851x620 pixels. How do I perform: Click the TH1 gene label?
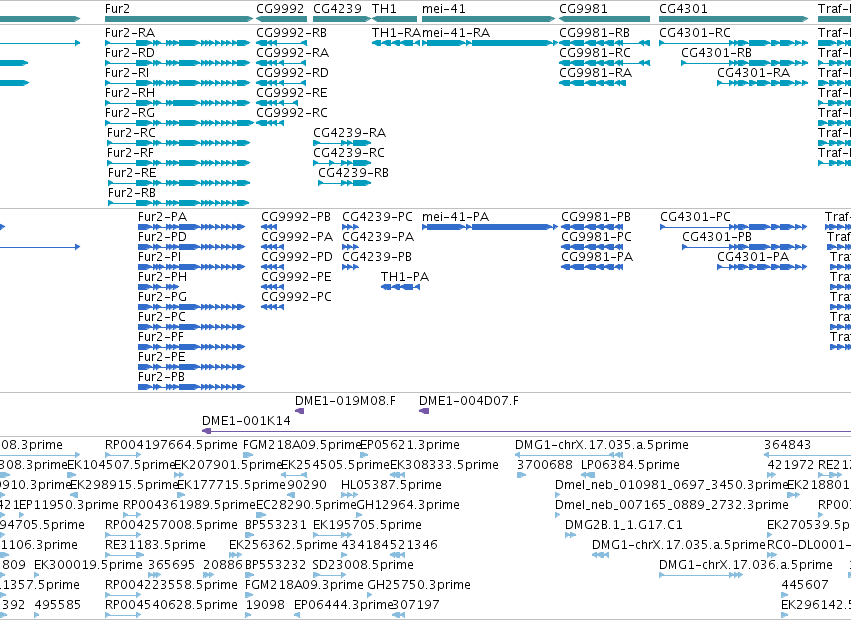coord(384,9)
